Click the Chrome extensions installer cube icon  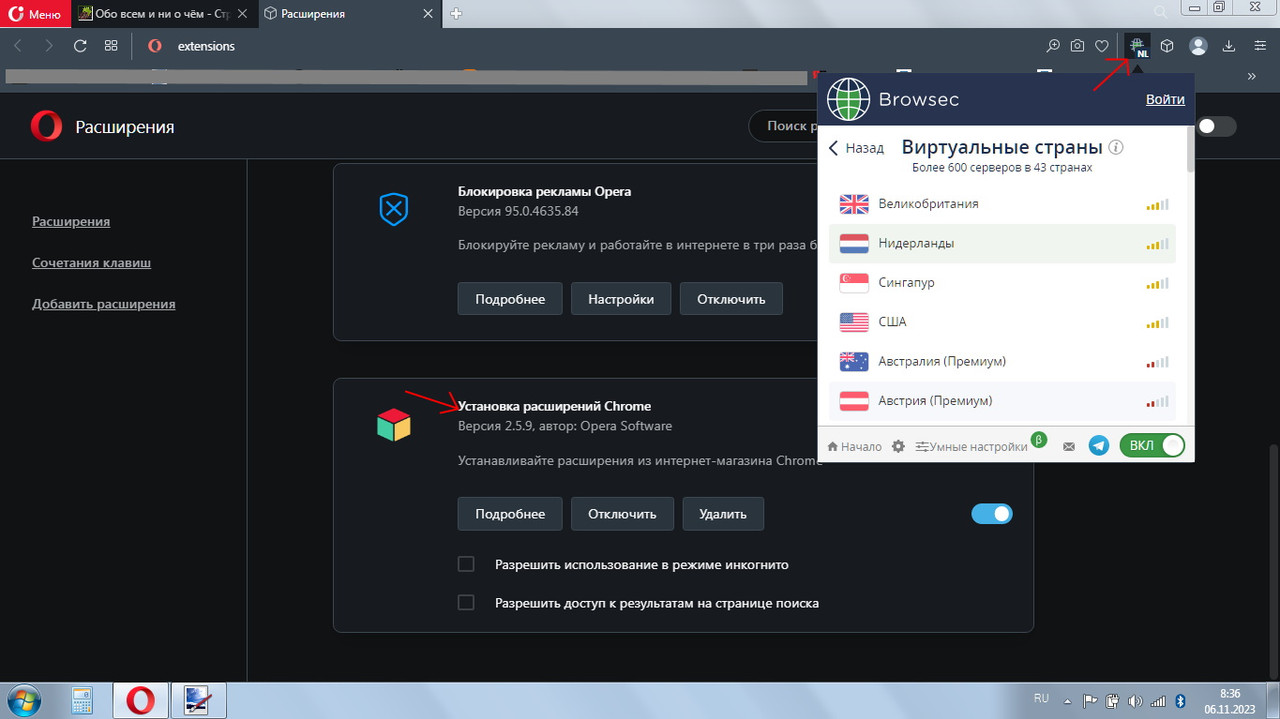pos(394,425)
